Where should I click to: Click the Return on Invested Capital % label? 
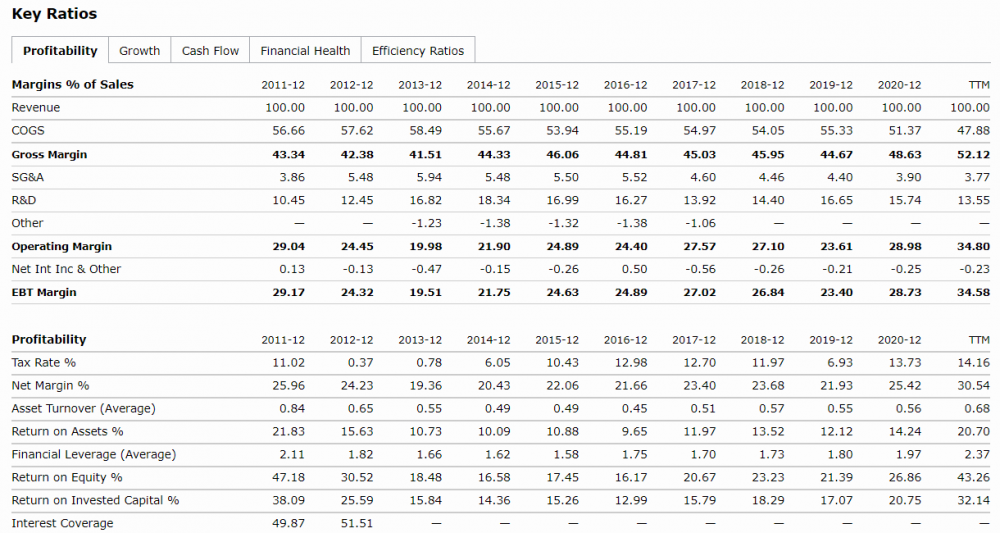click(x=95, y=500)
